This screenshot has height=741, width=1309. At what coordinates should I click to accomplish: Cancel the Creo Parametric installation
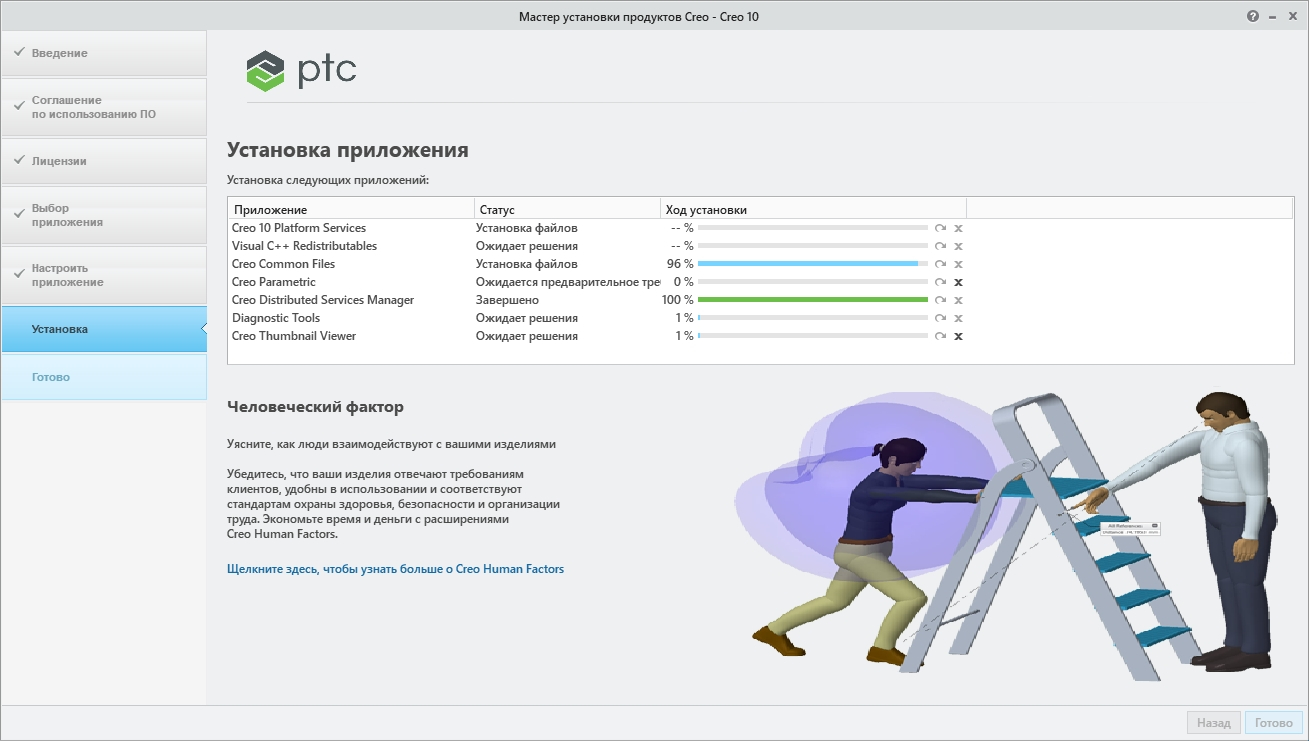(958, 282)
